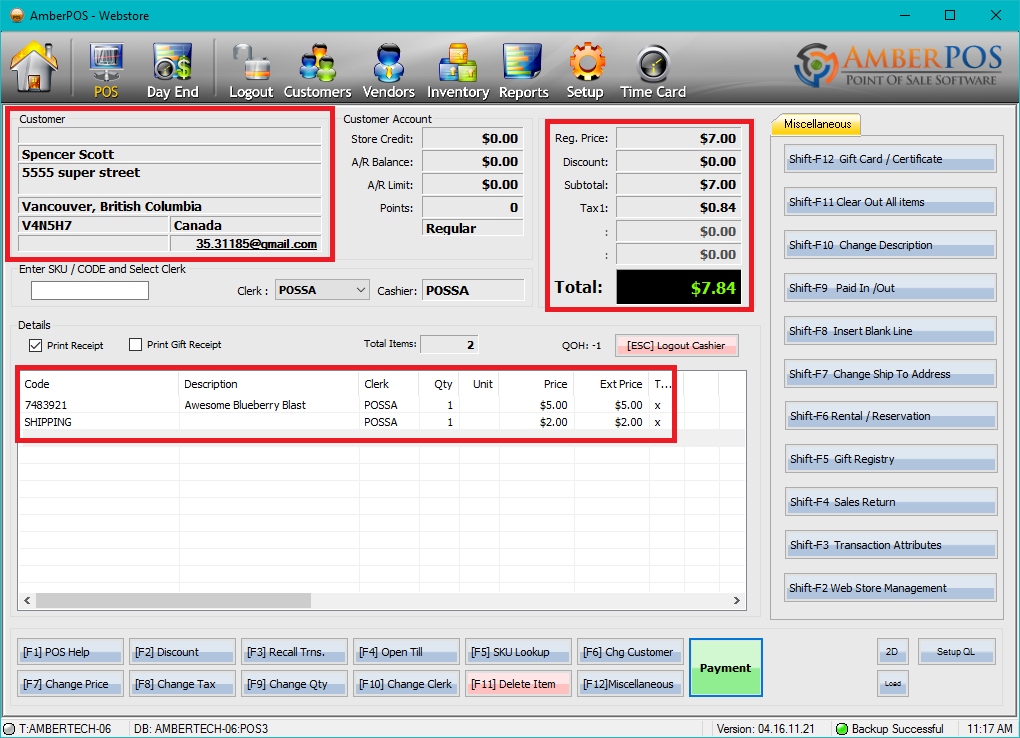Click the Code column header
1020x738 pixels.
99,384
